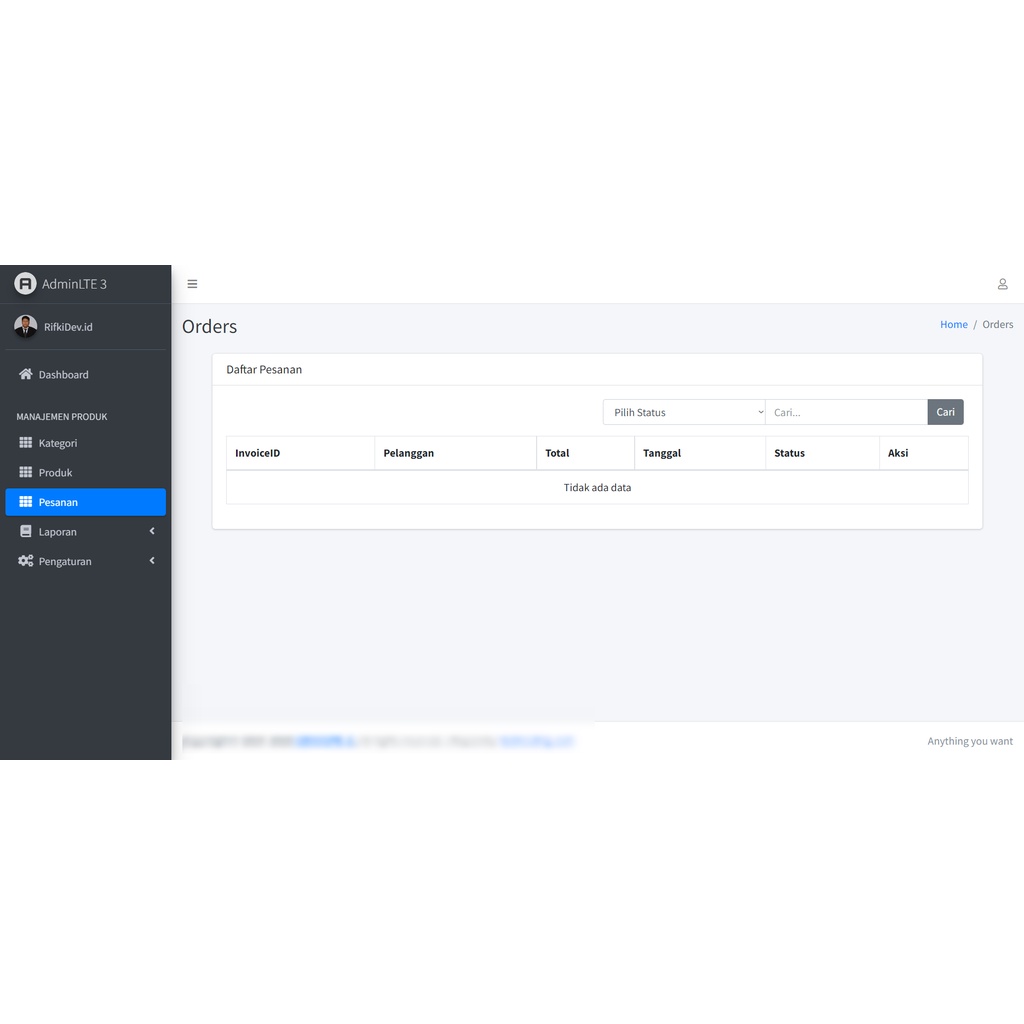Click the Tanggal column header
1024x1024 pixels.
(x=700, y=453)
